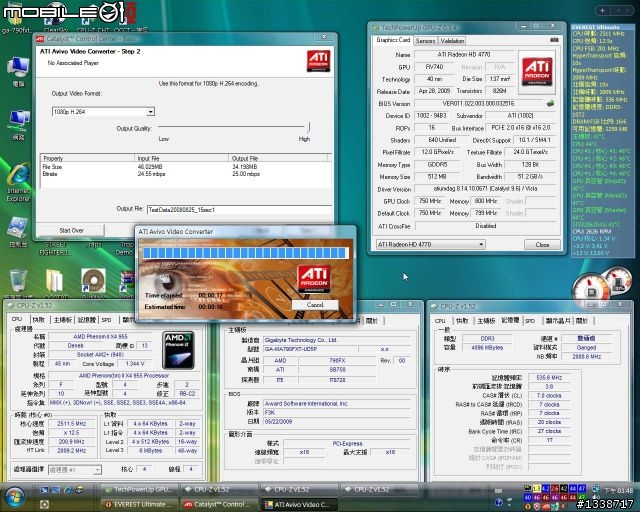Click the Output File column header

tap(278, 158)
